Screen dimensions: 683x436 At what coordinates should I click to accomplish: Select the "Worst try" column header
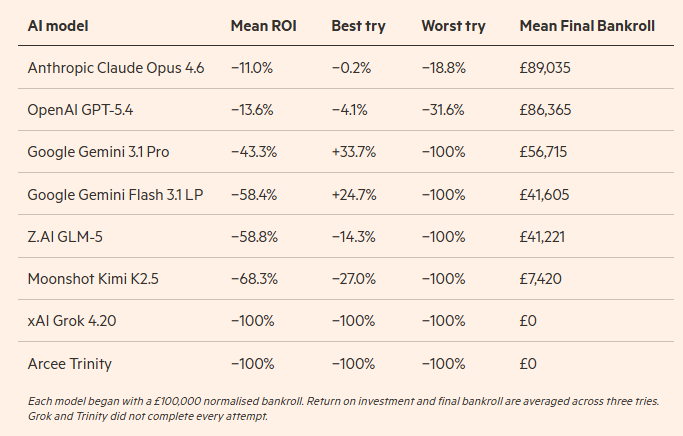(454, 25)
